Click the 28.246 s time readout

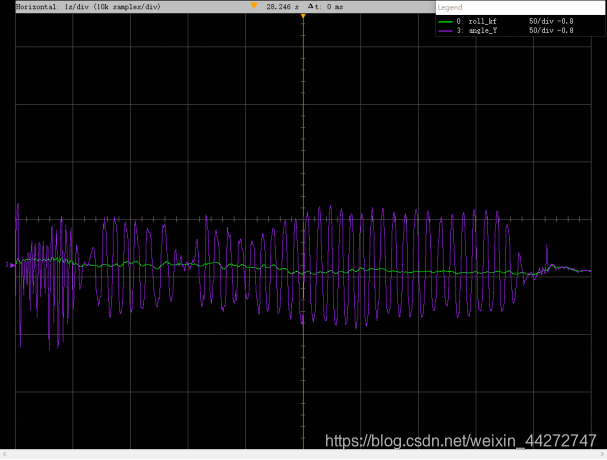[x=282, y=7]
